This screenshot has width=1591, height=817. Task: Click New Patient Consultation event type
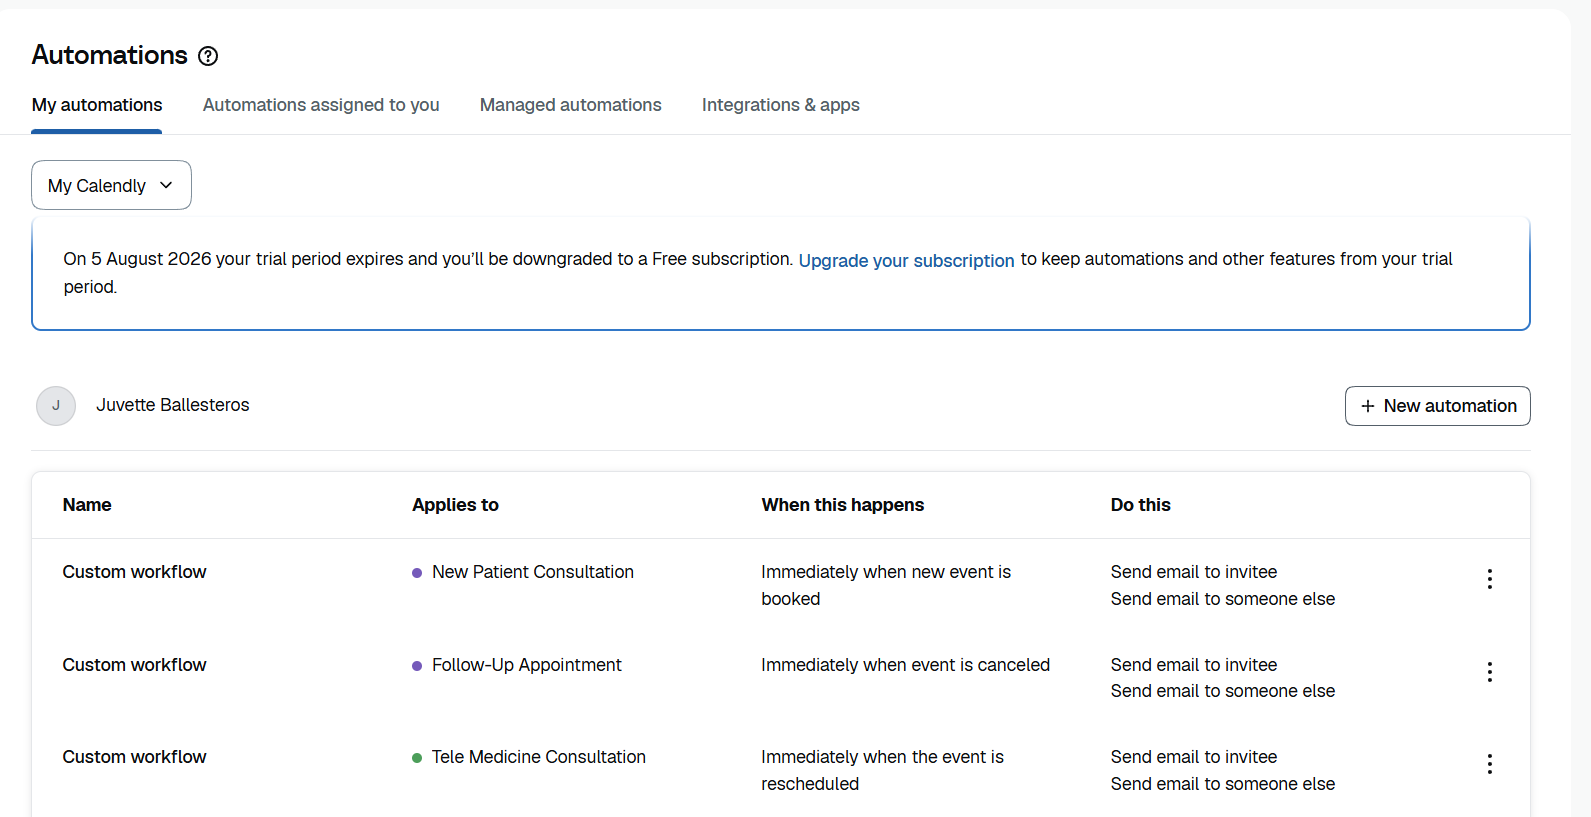tap(533, 572)
